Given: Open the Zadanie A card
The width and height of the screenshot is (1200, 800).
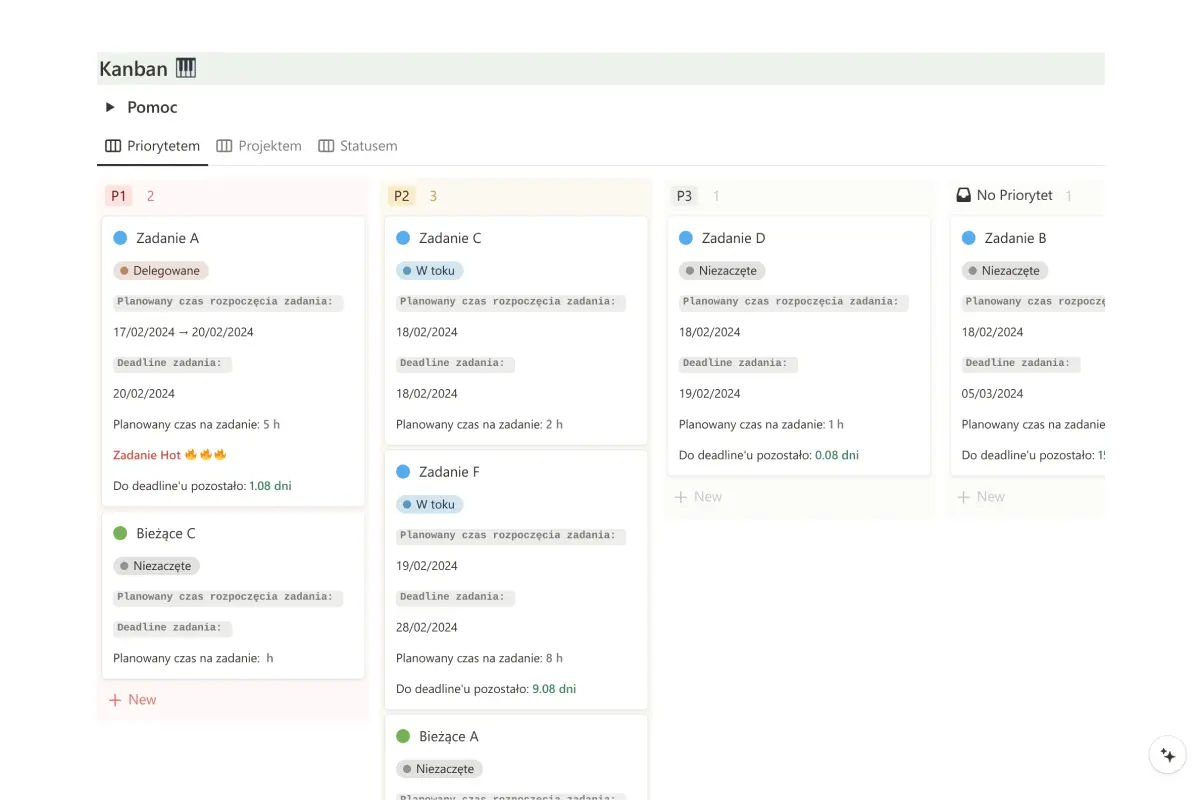Looking at the screenshot, I should [170, 238].
